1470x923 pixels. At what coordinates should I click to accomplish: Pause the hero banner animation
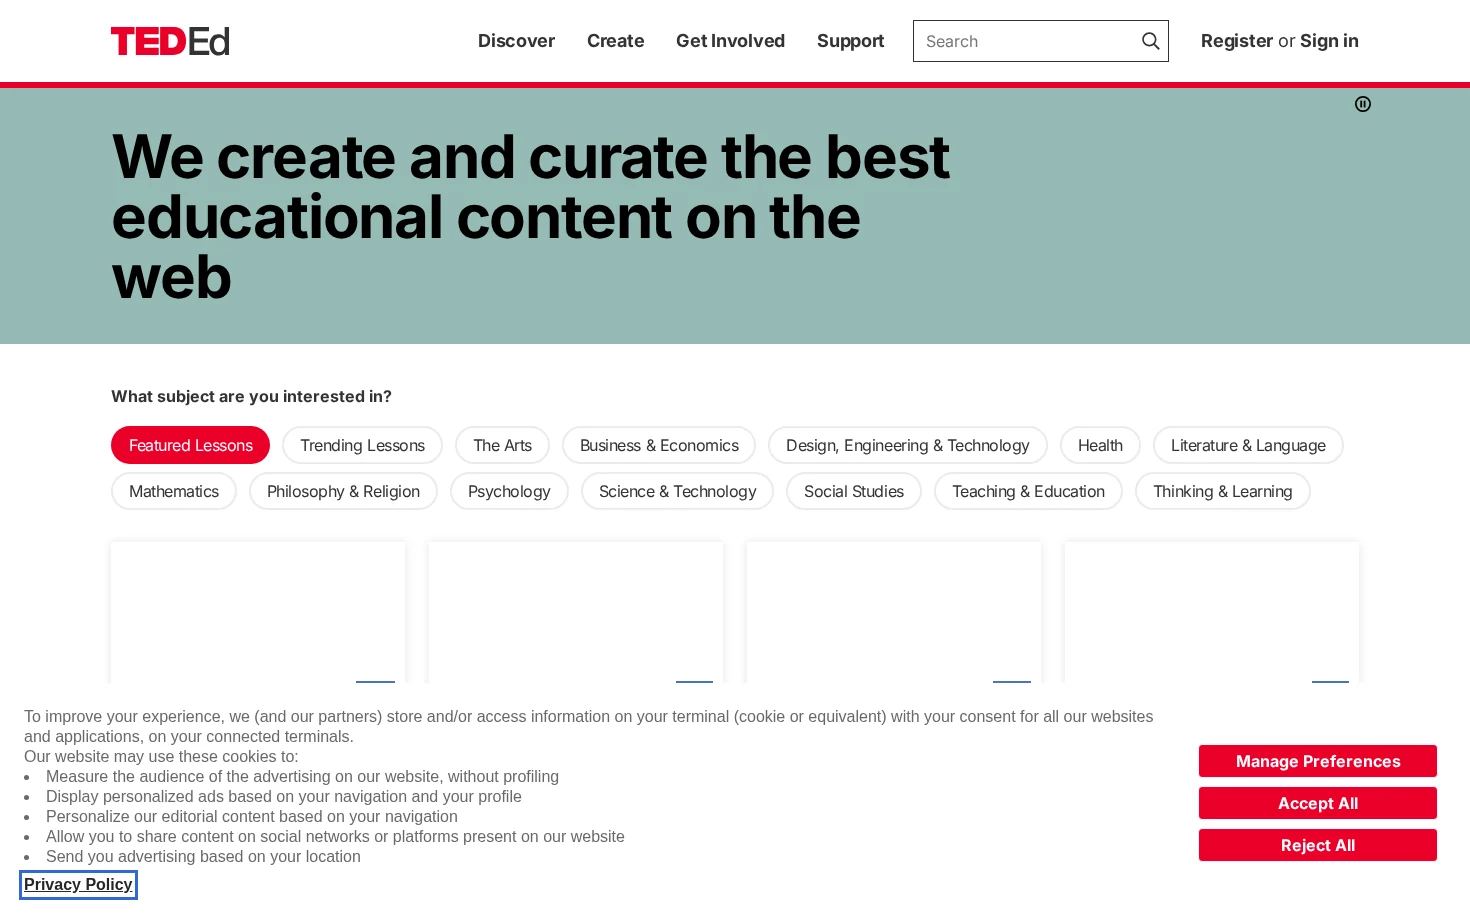pos(1362,104)
